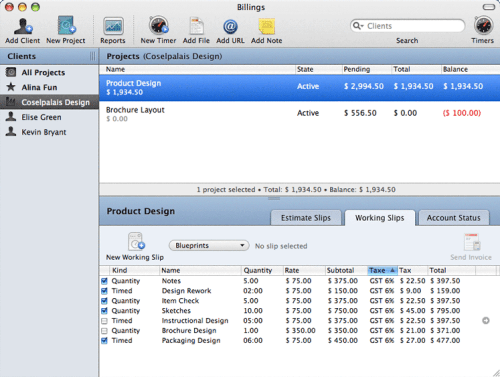The width and height of the screenshot is (500, 377).
Task: Open the Timers window icon
Action: (x=483, y=25)
